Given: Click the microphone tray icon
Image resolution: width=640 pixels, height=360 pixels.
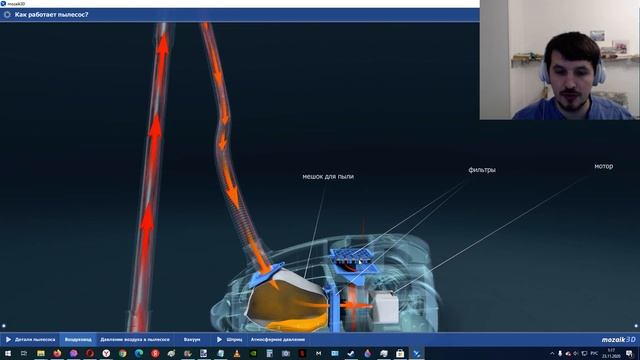Looking at the screenshot, I should [560, 353].
